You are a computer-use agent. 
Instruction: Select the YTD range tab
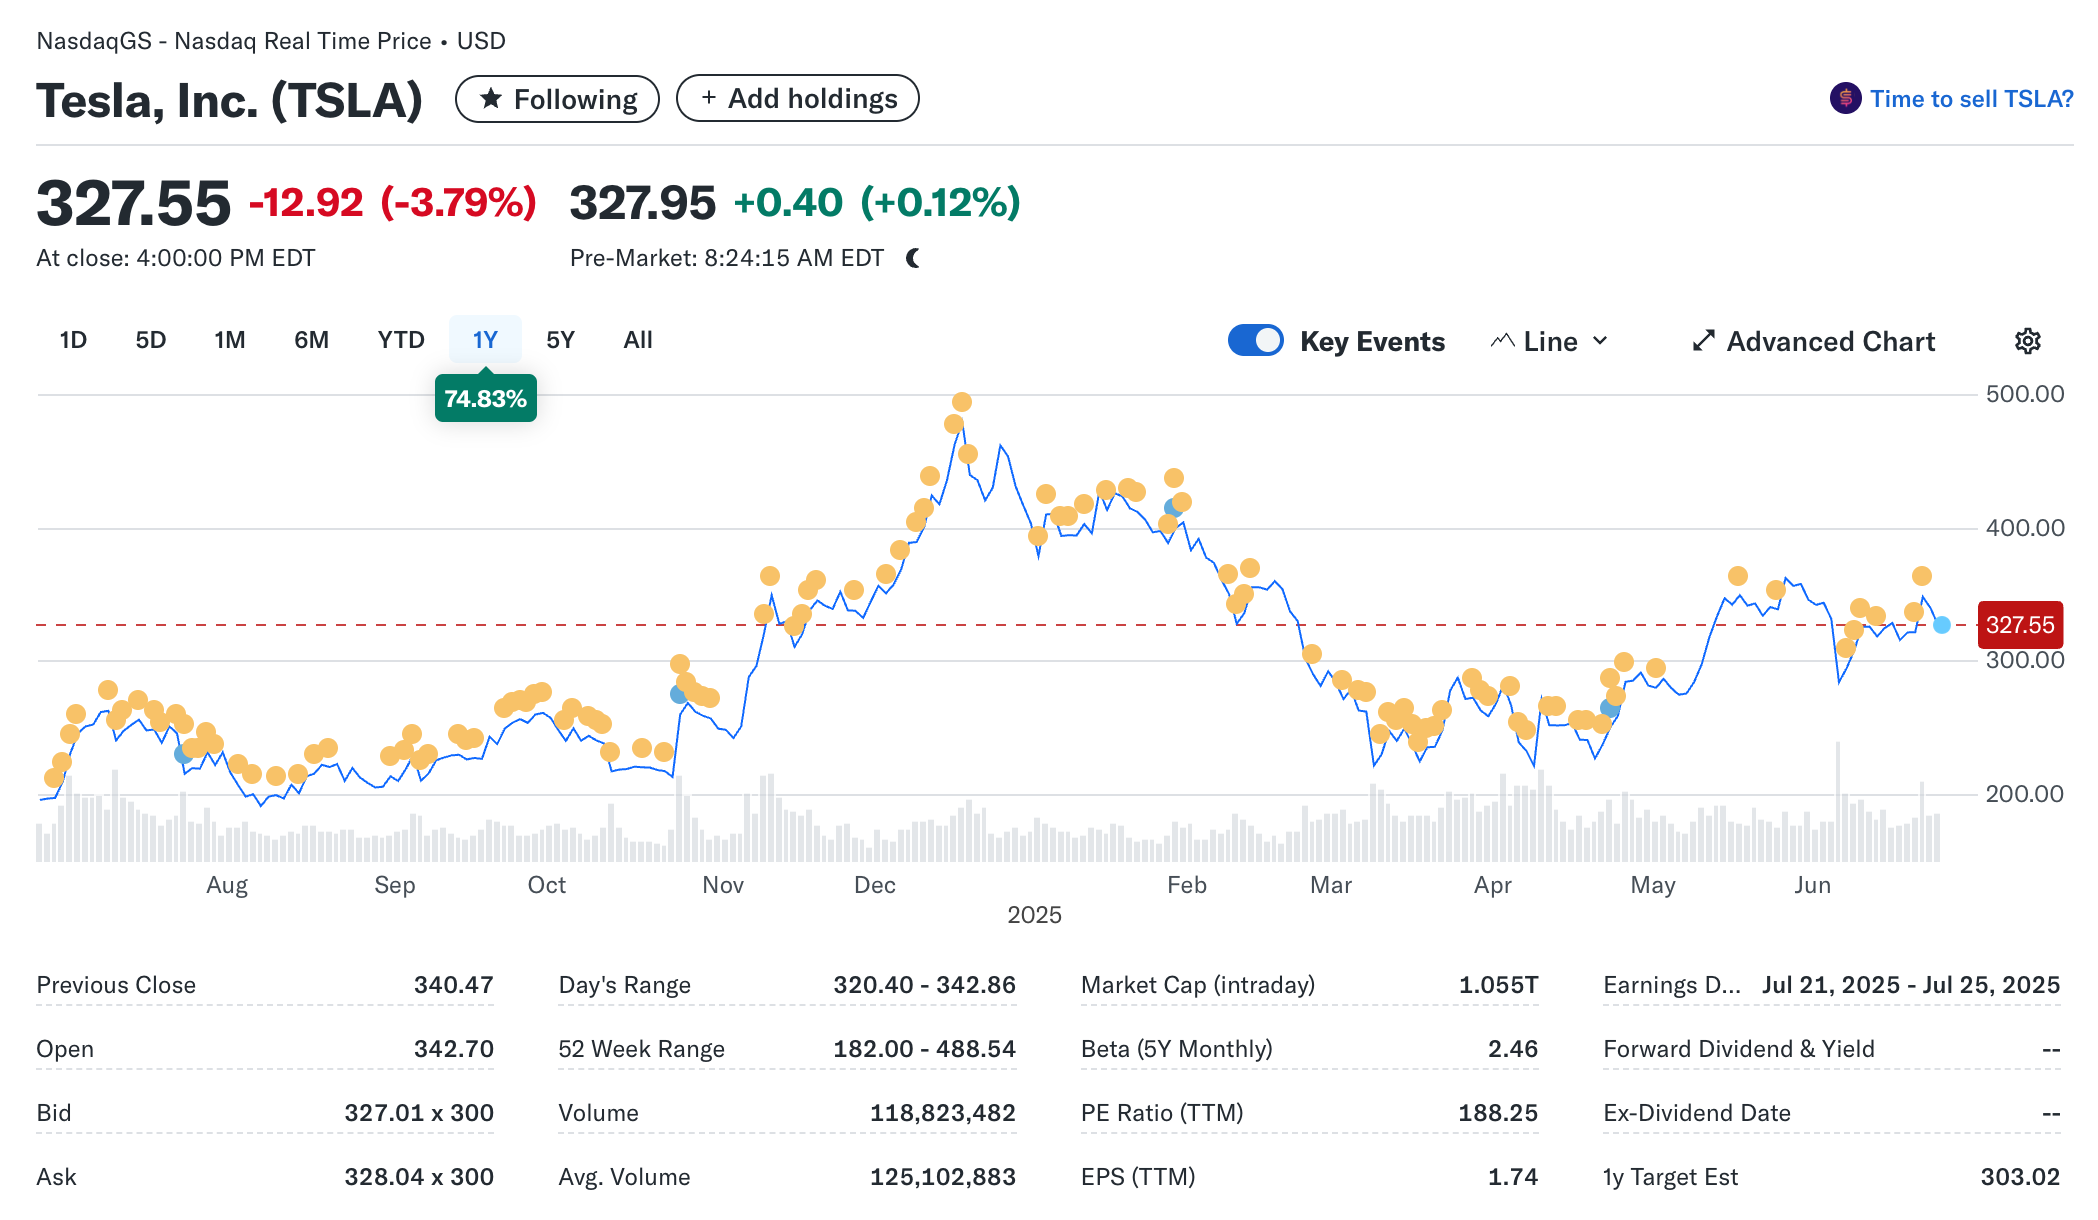tap(401, 340)
